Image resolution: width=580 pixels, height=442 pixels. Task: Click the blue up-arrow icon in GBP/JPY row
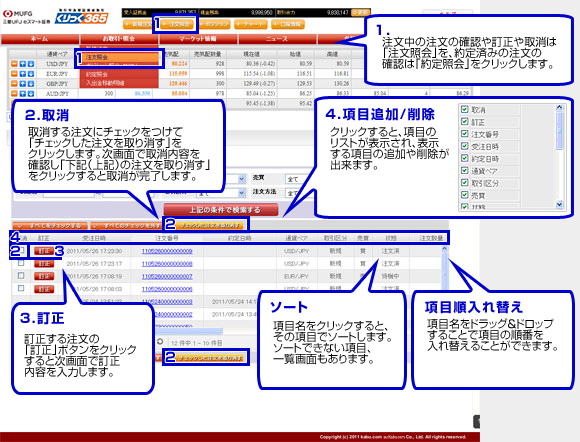23,84
